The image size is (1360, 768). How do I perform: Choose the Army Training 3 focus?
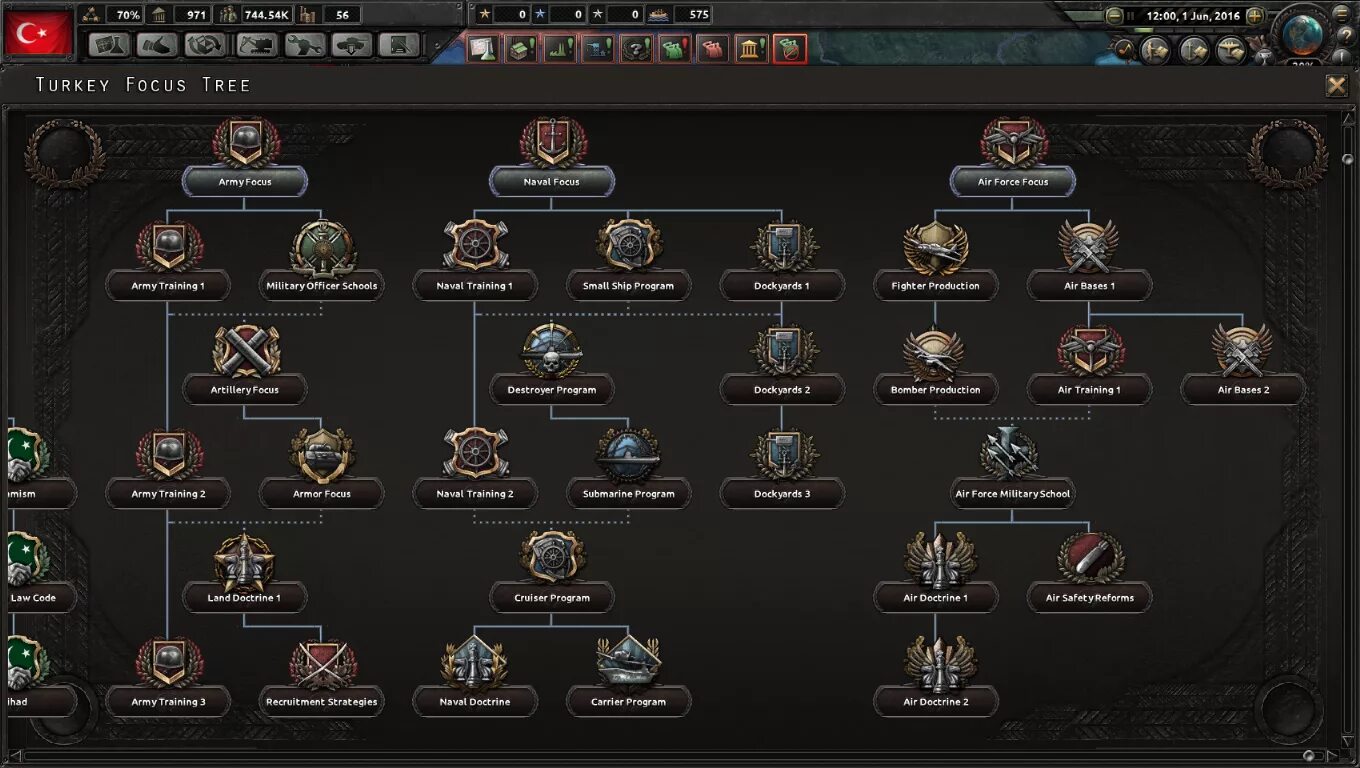(x=168, y=678)
